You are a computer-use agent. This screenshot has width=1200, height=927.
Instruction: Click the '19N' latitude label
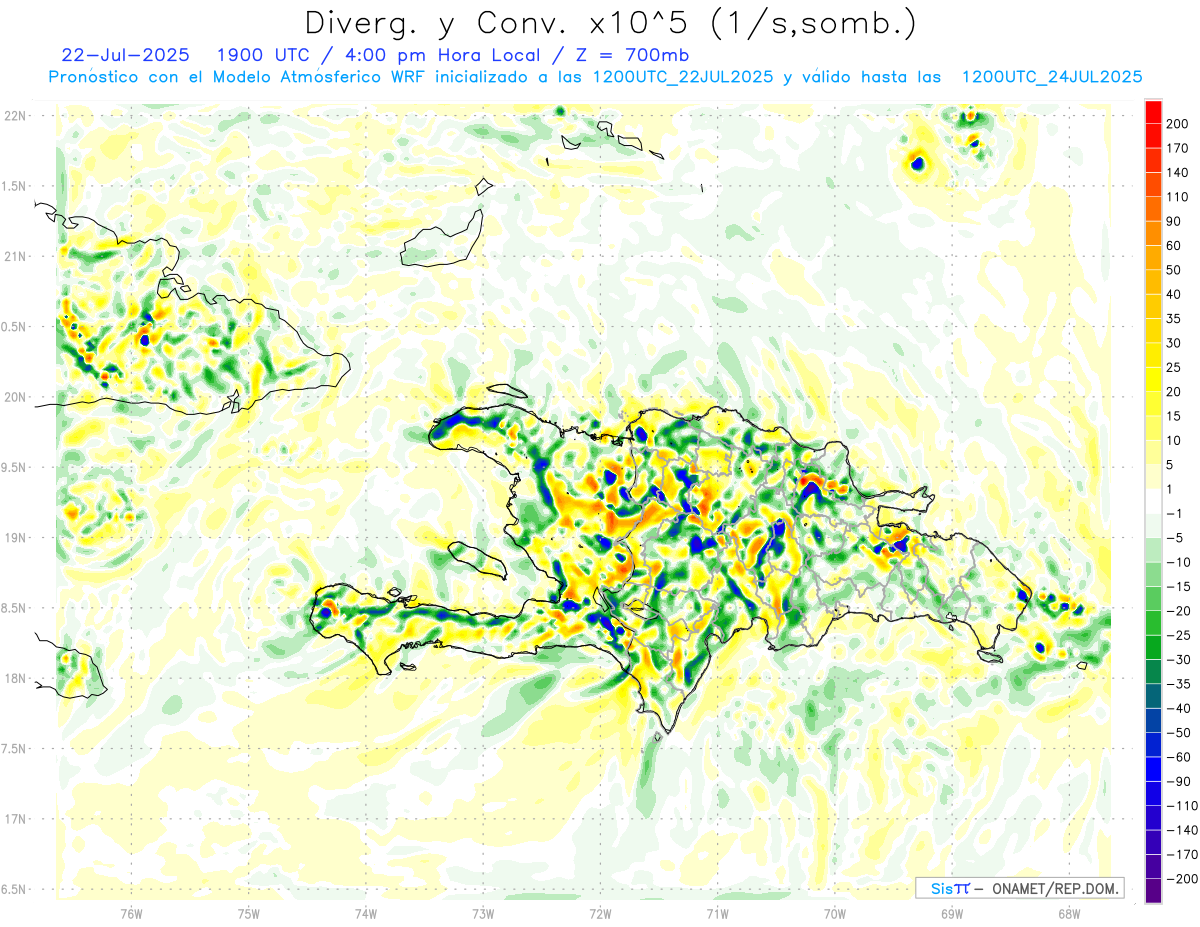click(x=14, y=538)
